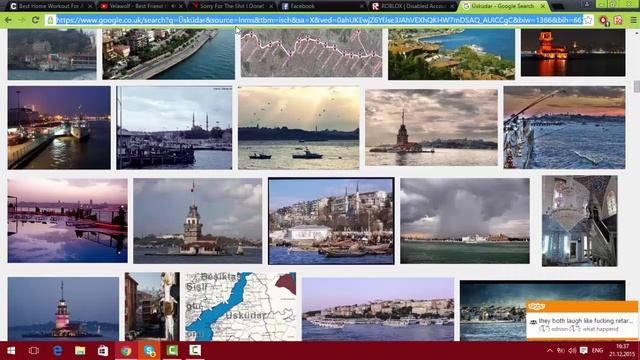Reload the Google search page
Viewport: 640px width, 360px height.
tap(35, 20)
